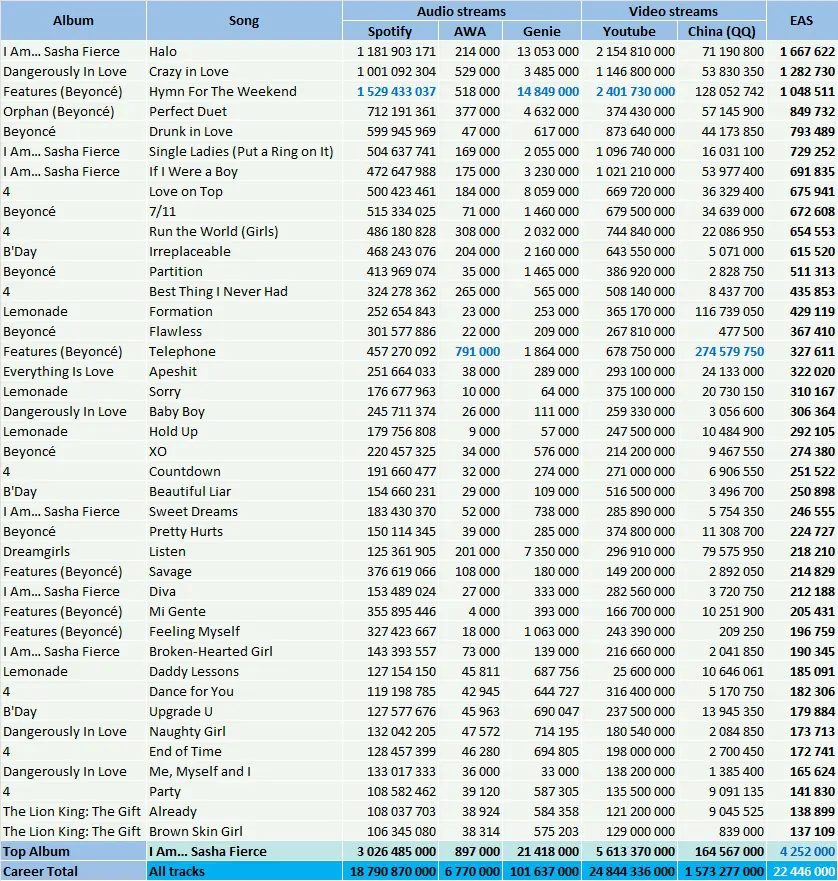Select the Video streams group header

point(673,11)
